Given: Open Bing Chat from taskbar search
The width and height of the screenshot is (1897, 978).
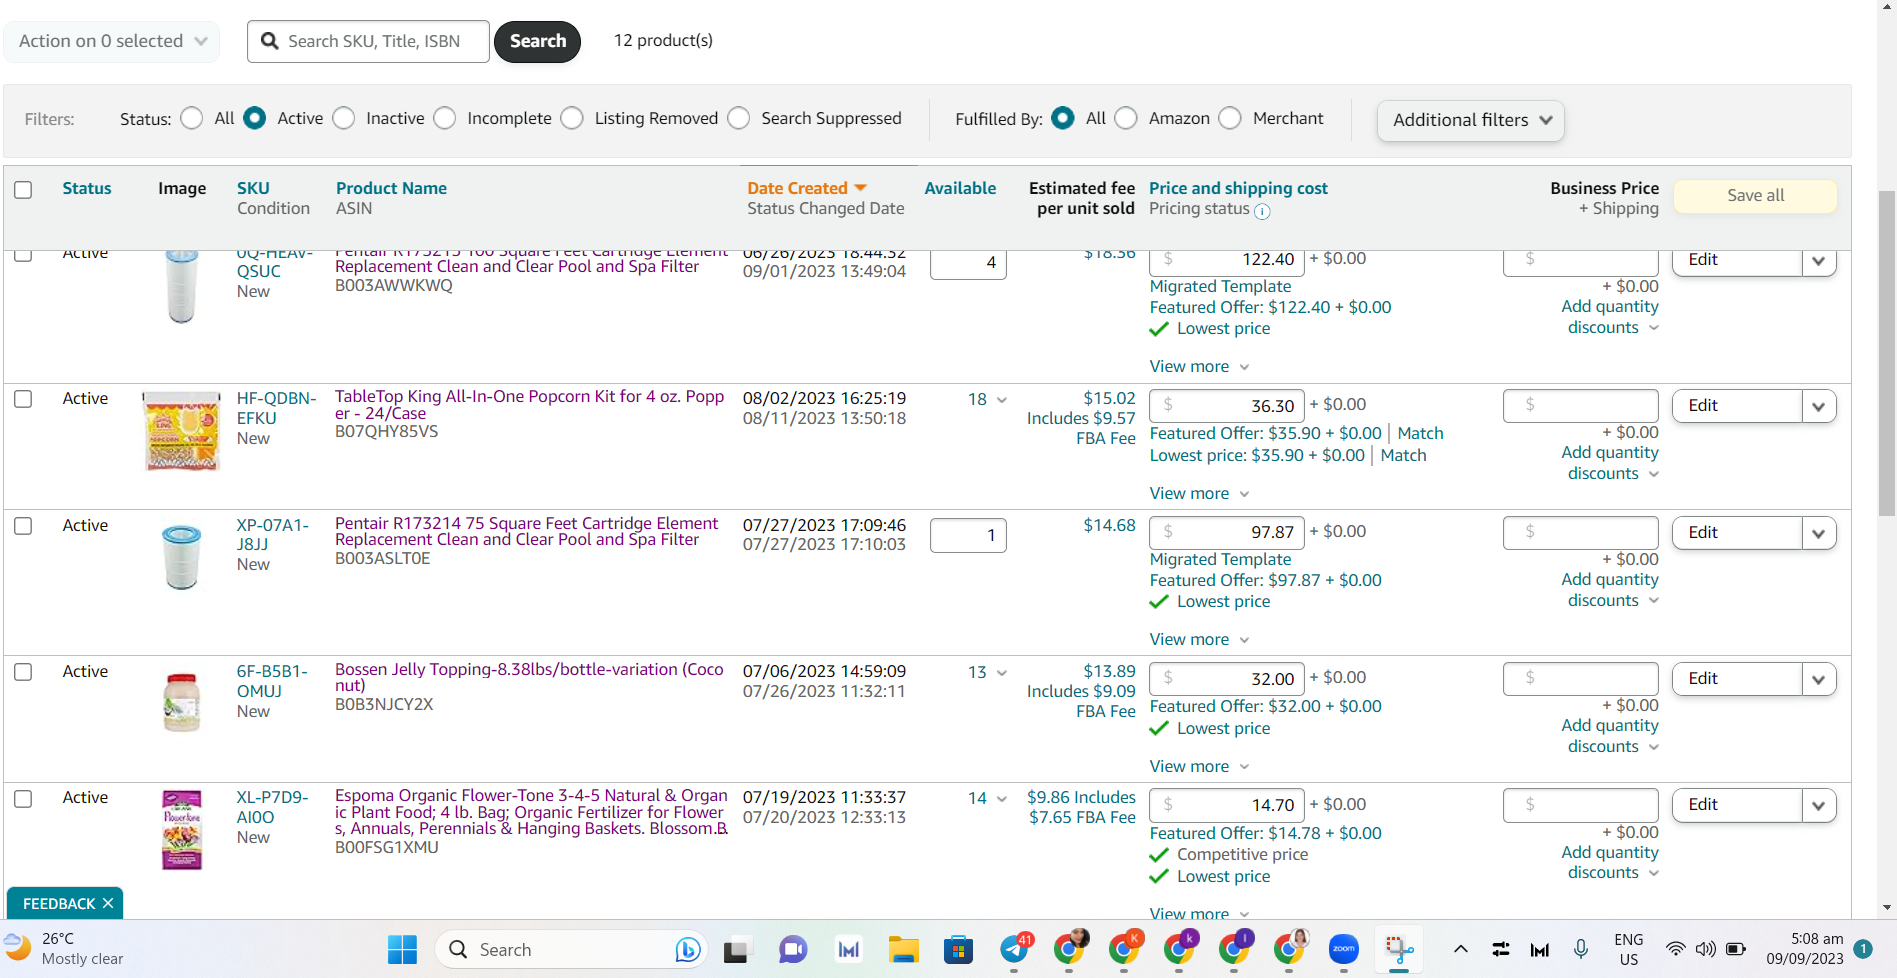Looking at the screenshot, I should 688,949.
